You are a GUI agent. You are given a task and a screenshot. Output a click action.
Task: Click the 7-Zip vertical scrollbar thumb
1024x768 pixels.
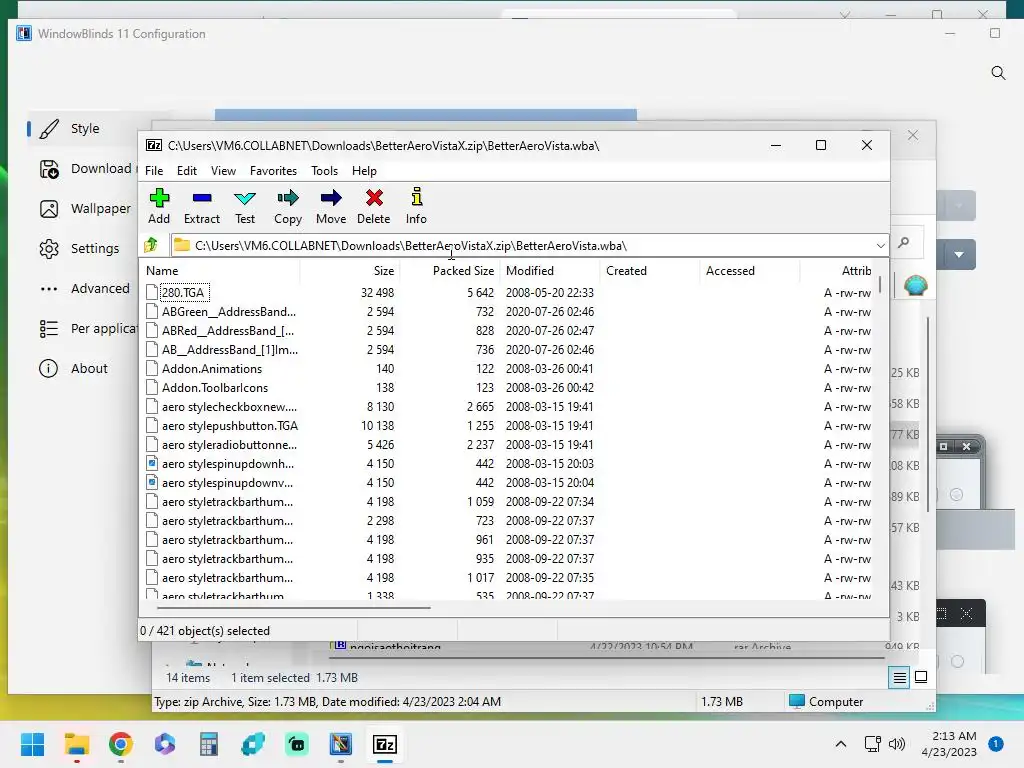(x=880, y=285)
